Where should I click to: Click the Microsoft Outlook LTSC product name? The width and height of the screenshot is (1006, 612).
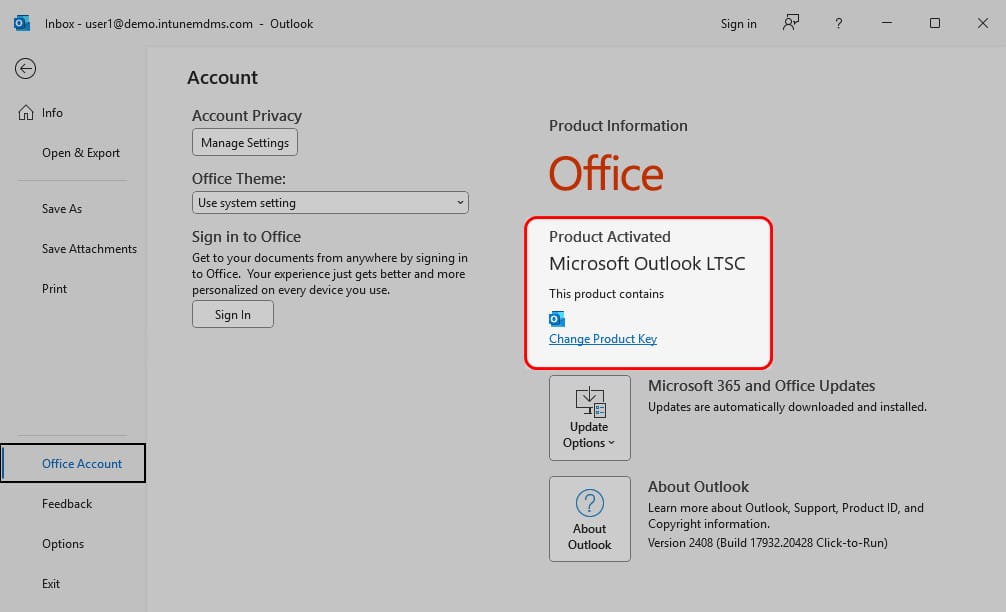tap(647, 264)
